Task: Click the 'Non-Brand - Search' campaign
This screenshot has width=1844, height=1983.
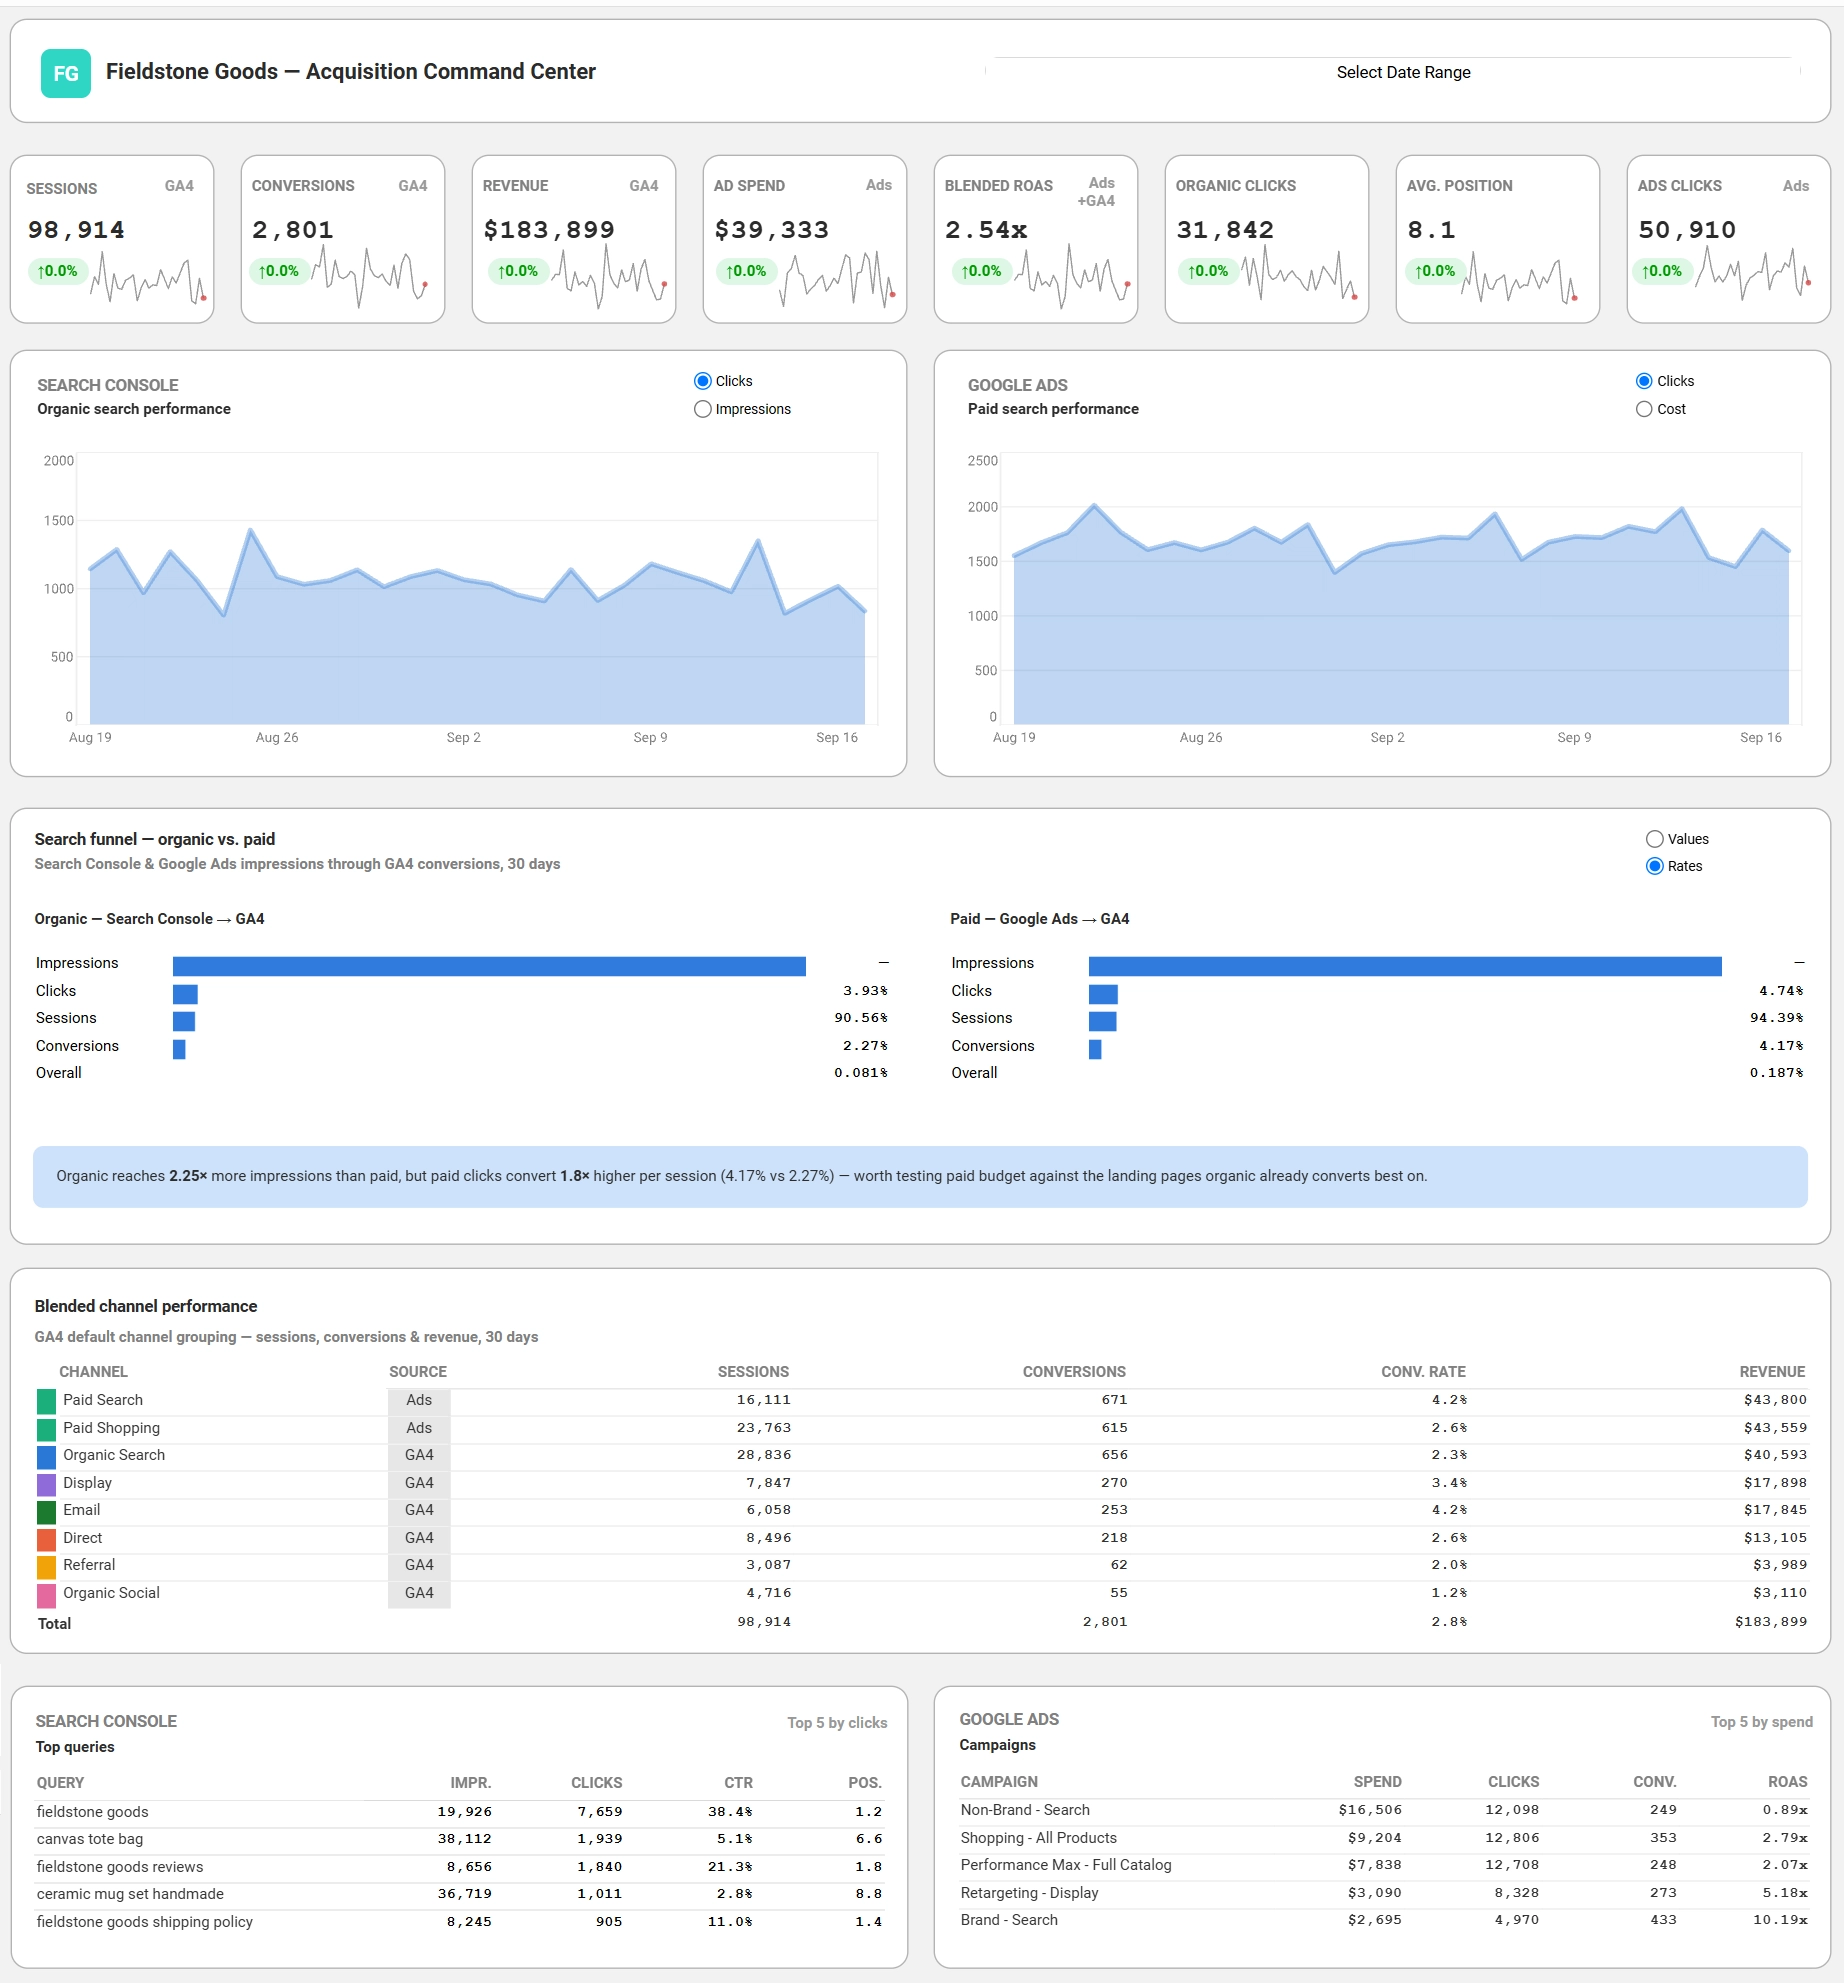Action: (1025, 1810)
